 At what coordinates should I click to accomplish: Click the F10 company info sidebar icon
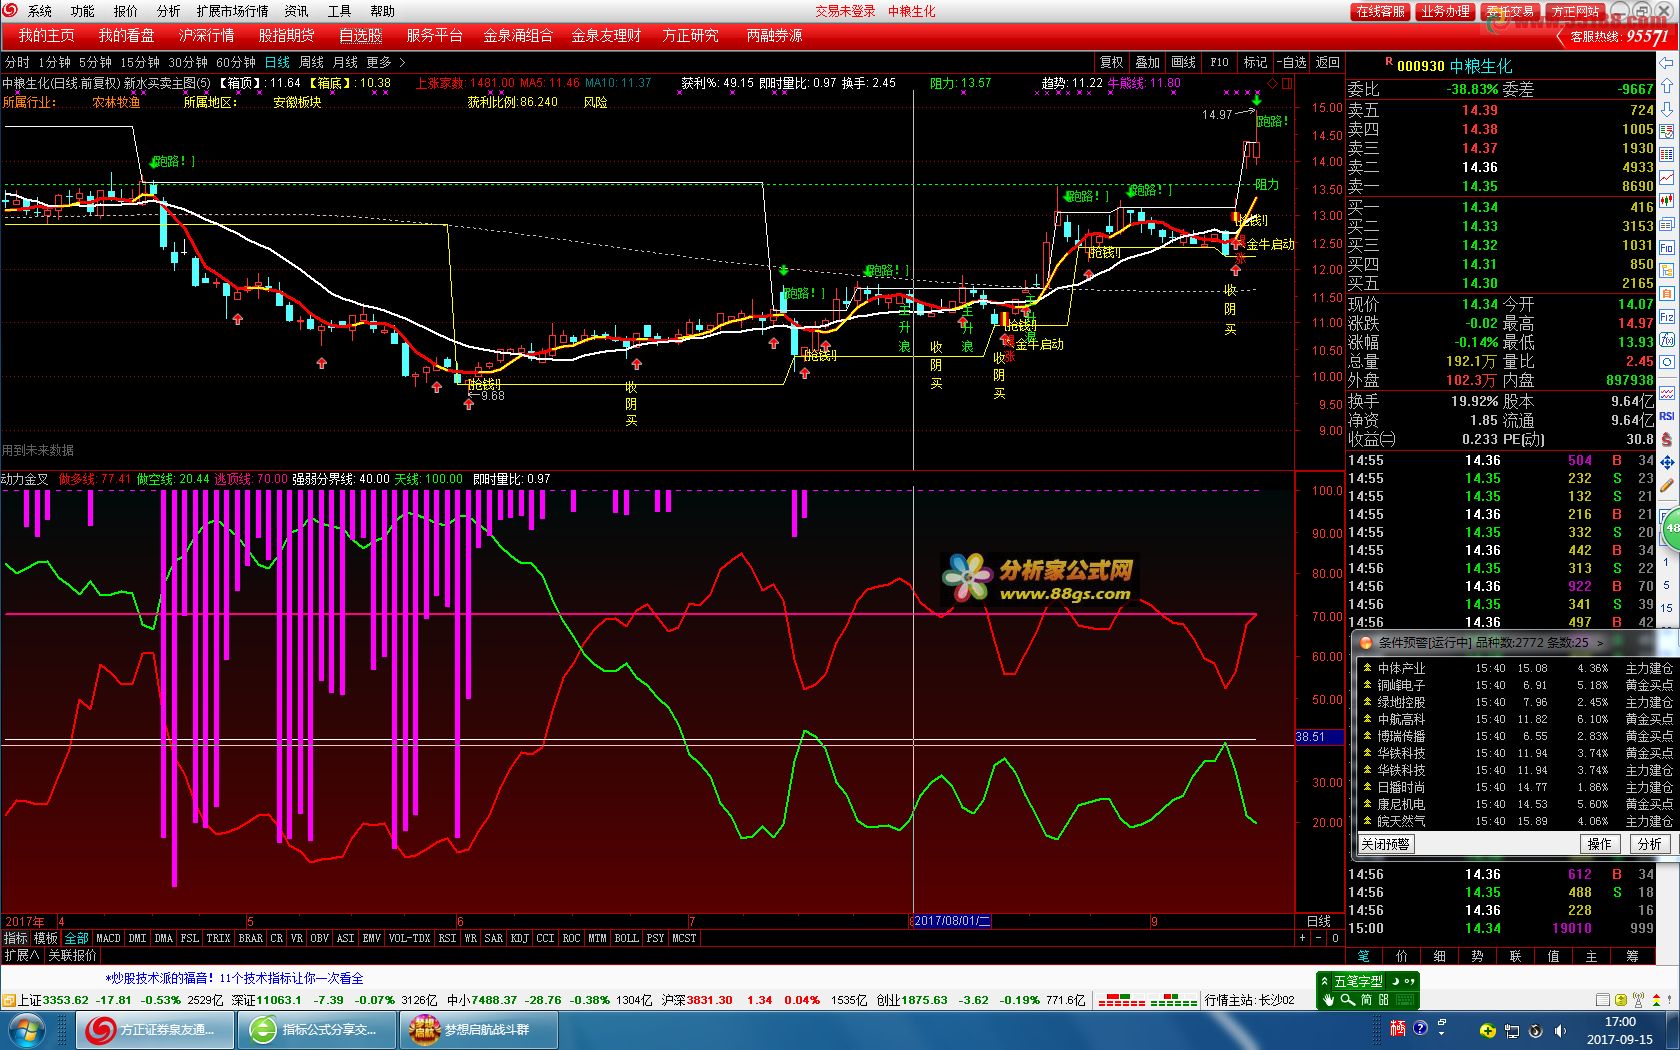coord(1667,247)
